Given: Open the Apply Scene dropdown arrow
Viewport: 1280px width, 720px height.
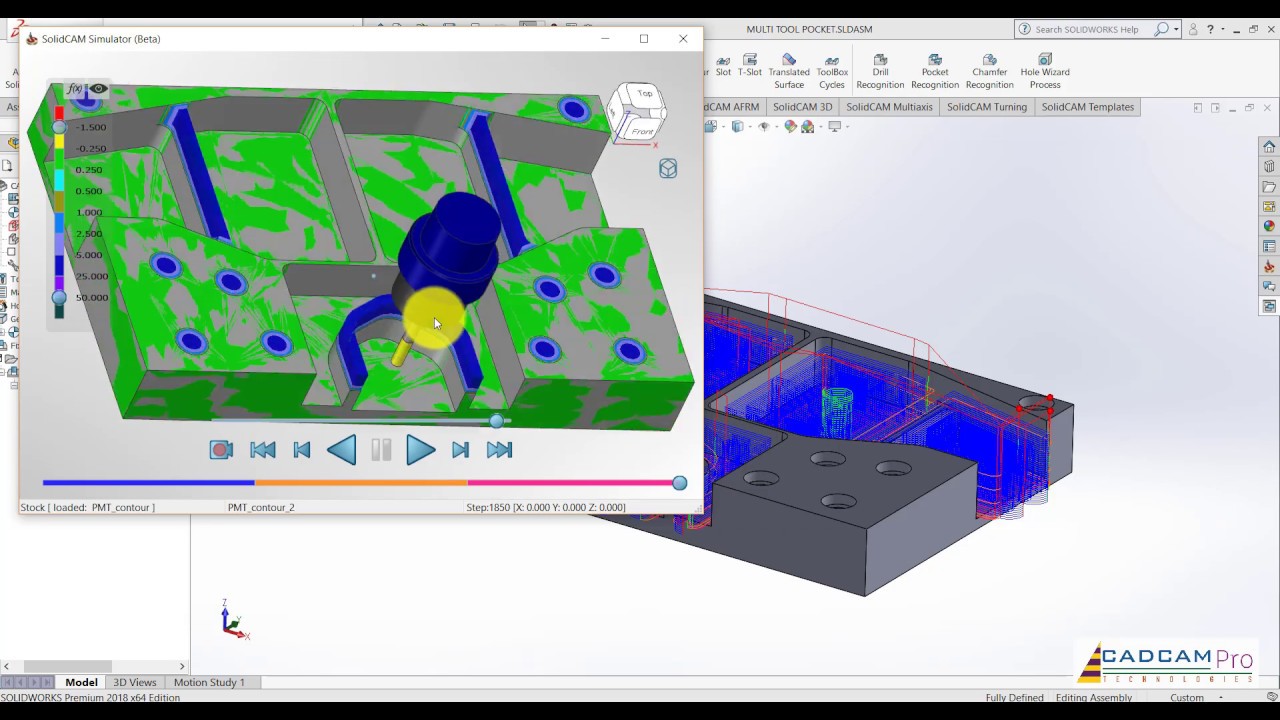Looking at the screenshot, I should [x=821, y=127].
